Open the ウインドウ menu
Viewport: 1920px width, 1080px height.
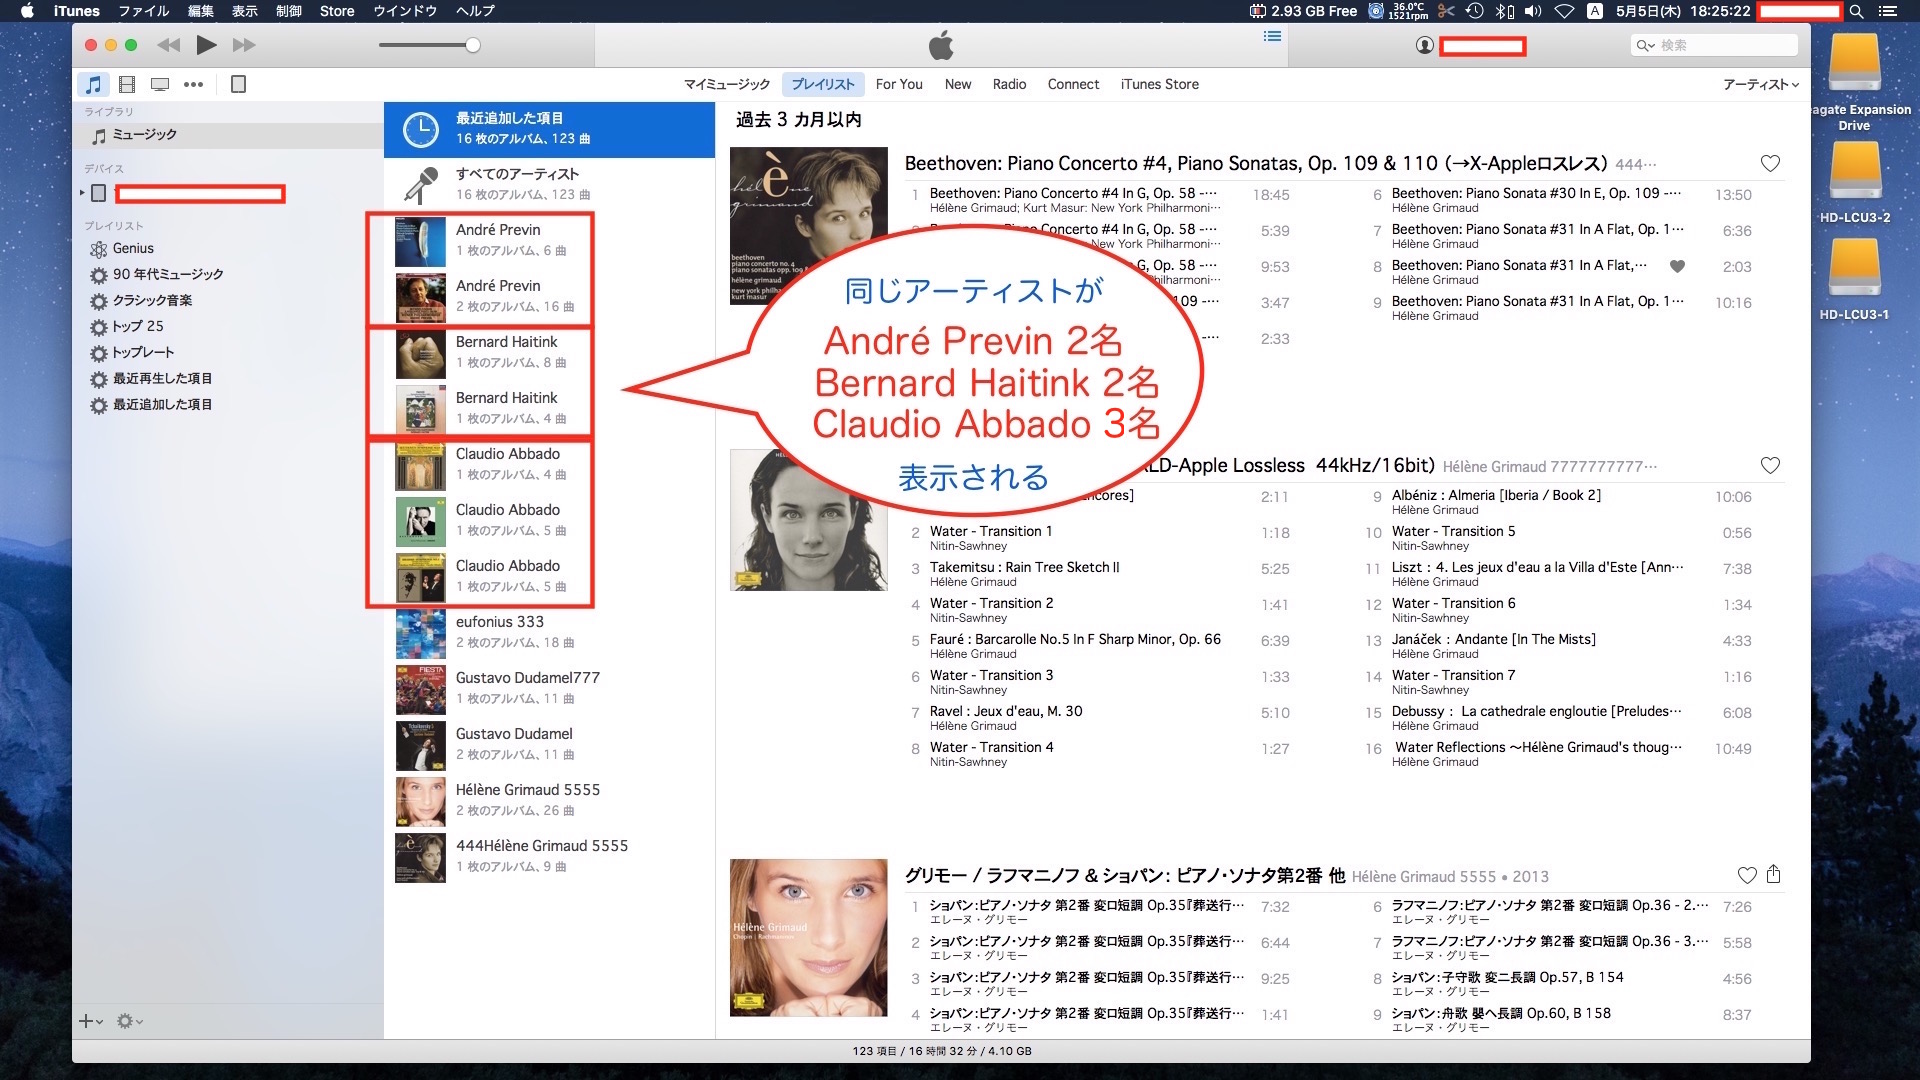405,11
